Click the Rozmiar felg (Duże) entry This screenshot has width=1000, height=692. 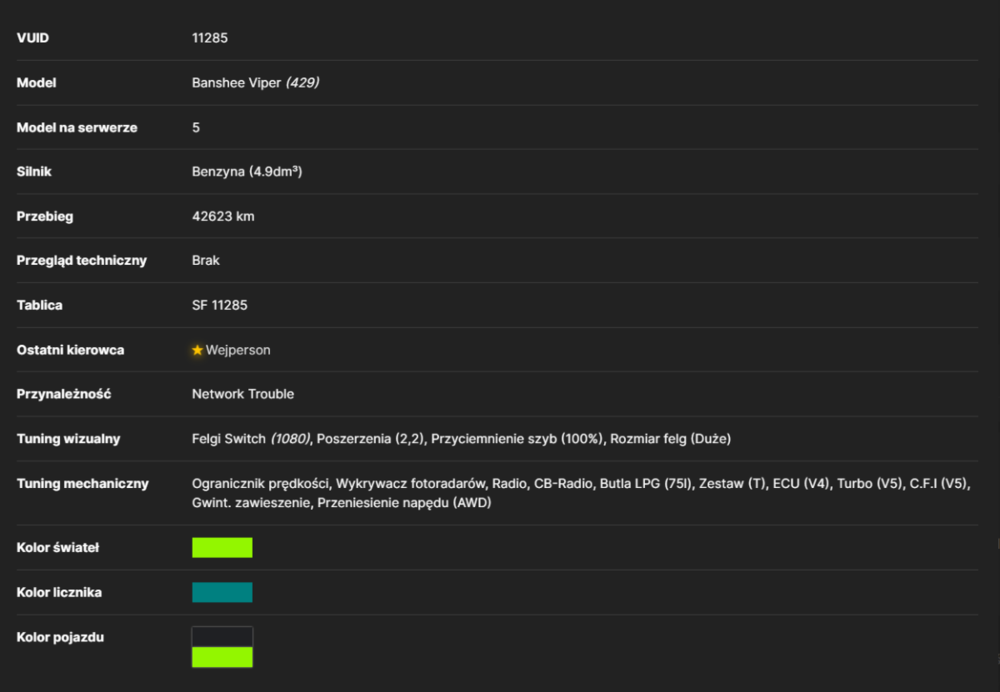[670, 439]
